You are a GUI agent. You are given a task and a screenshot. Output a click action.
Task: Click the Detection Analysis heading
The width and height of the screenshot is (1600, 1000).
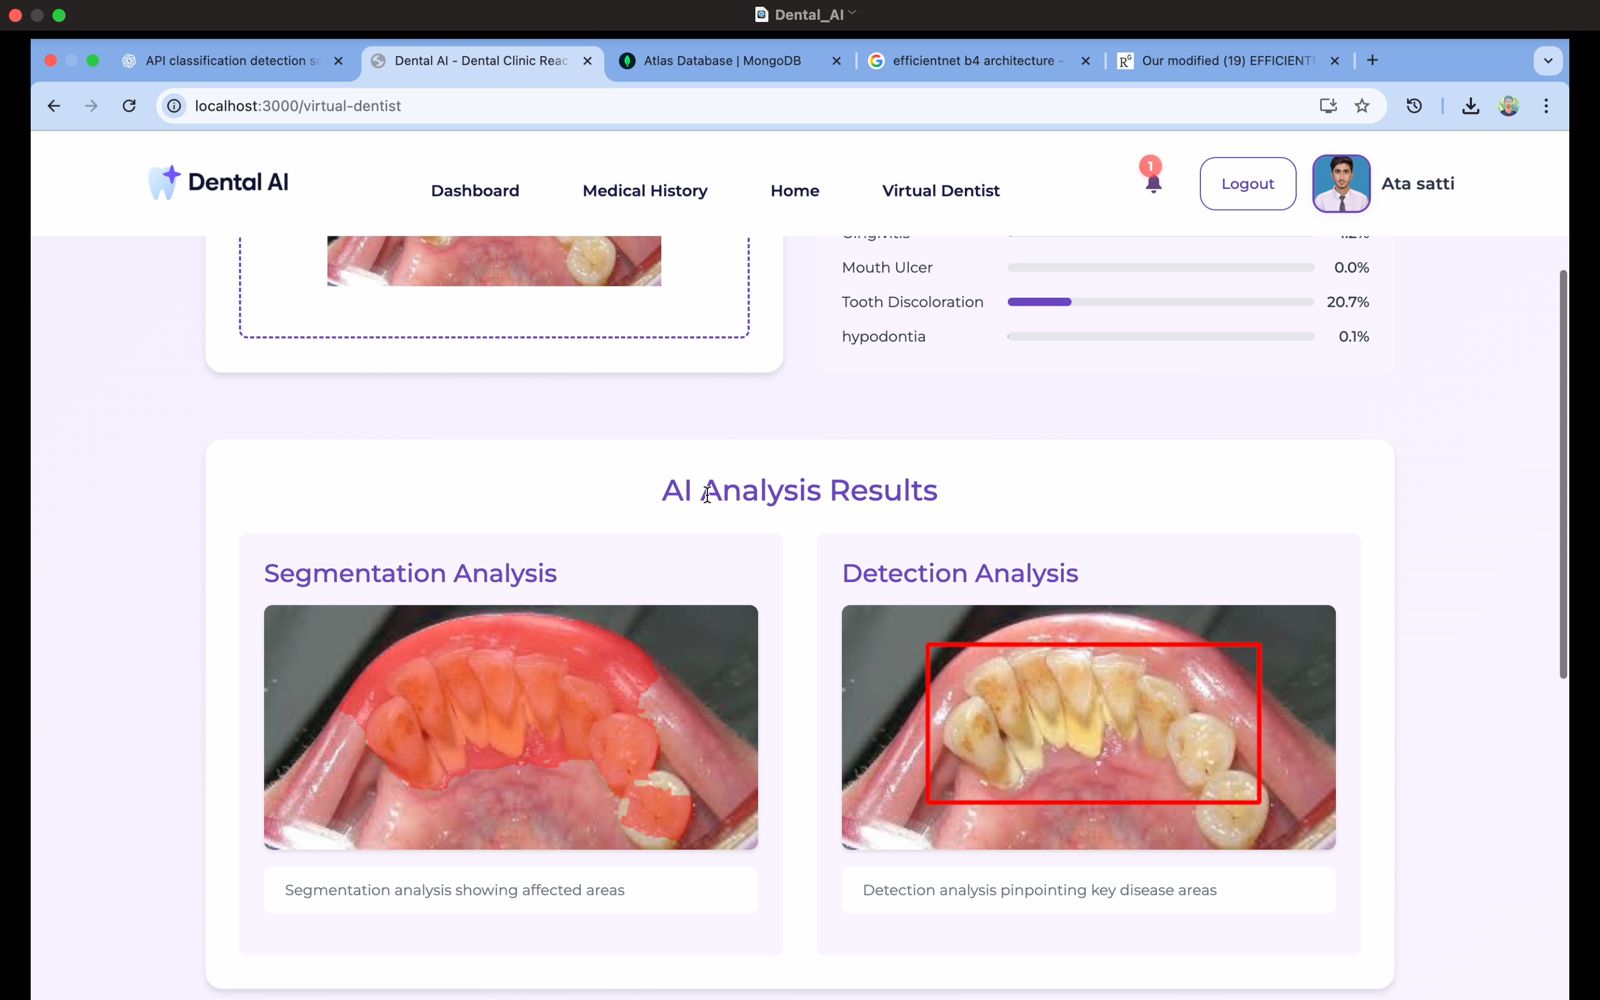tap(960, 573)
